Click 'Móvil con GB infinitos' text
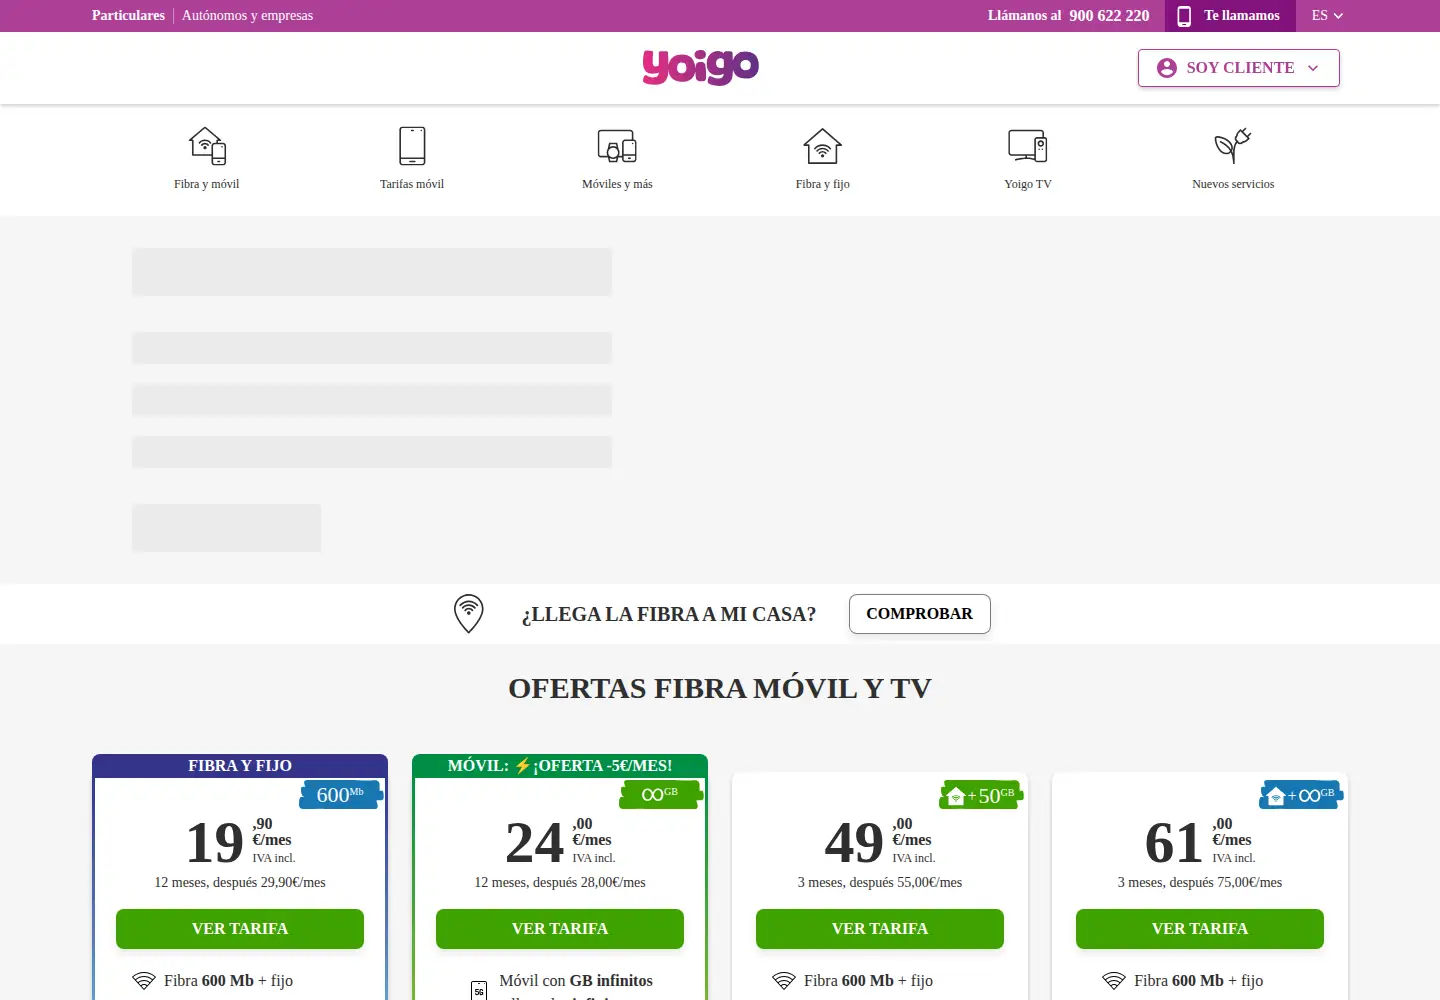 576,981
